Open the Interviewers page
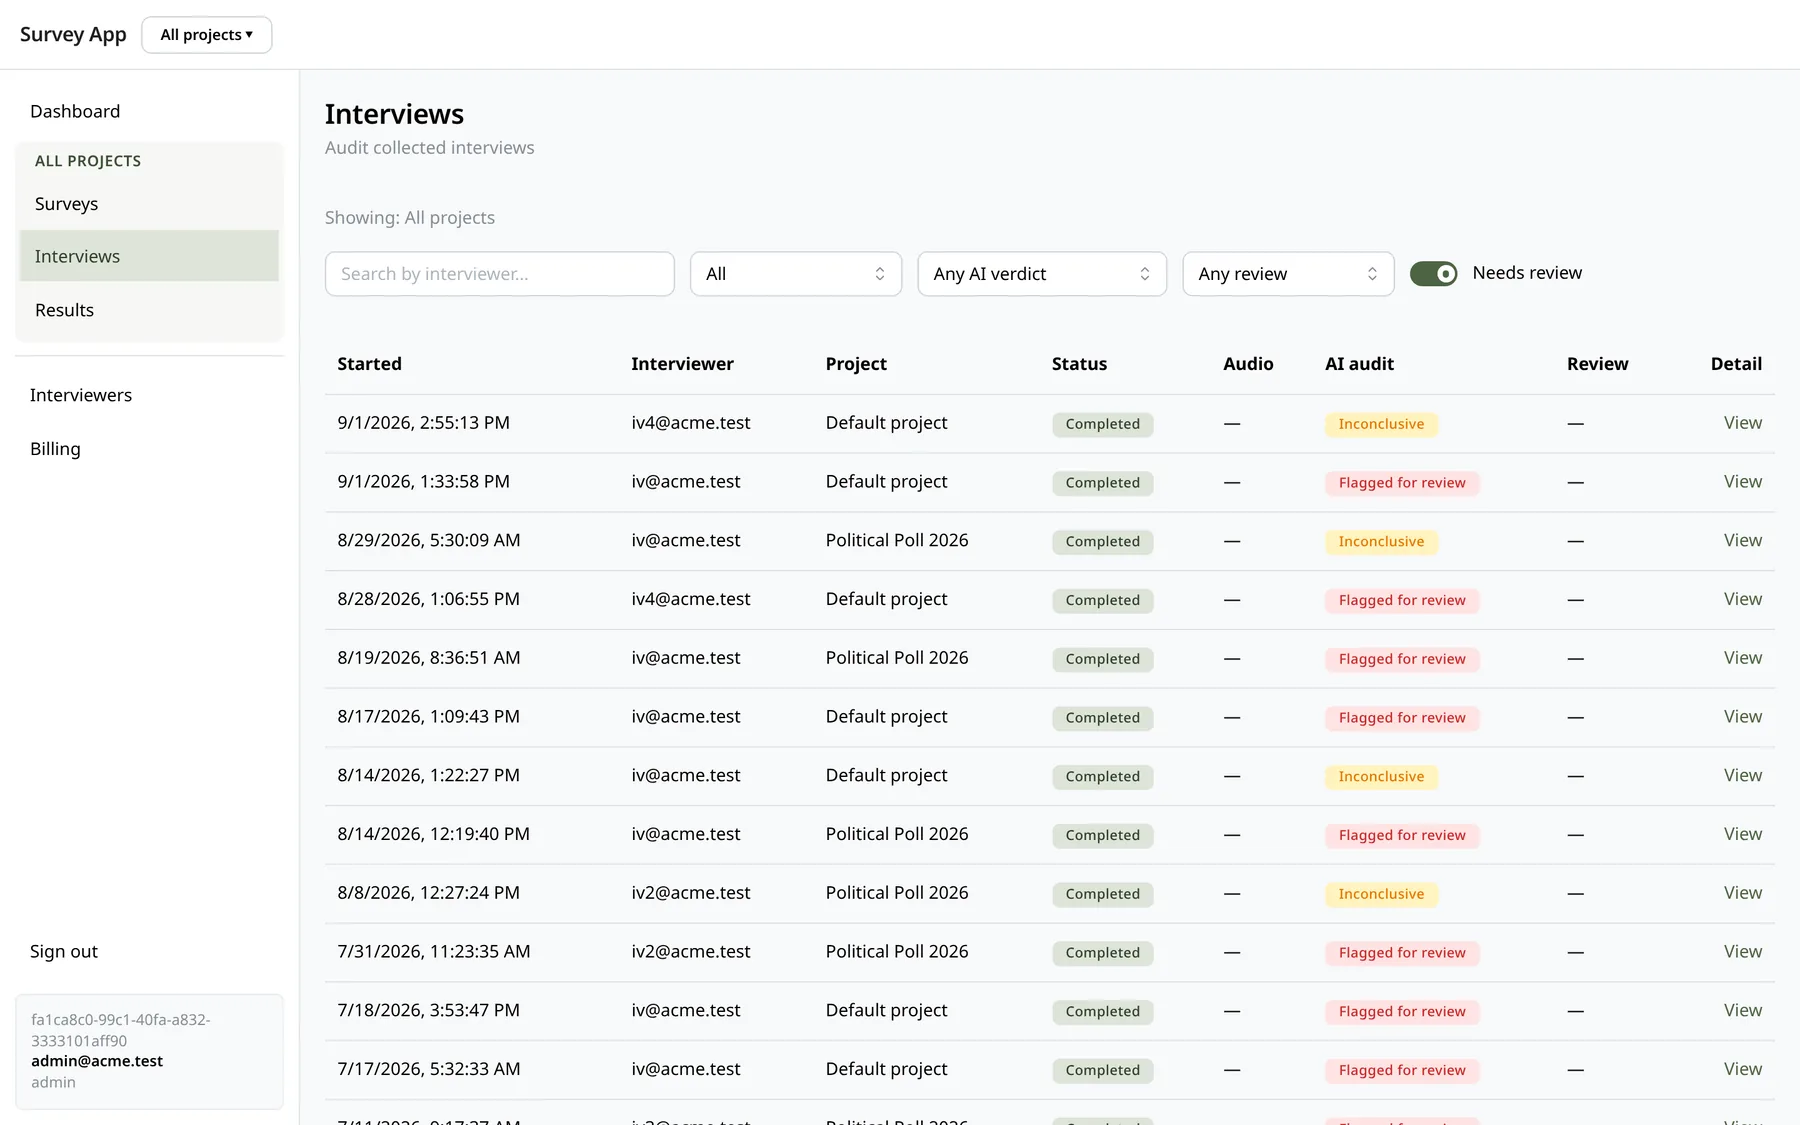 point(81,395)
